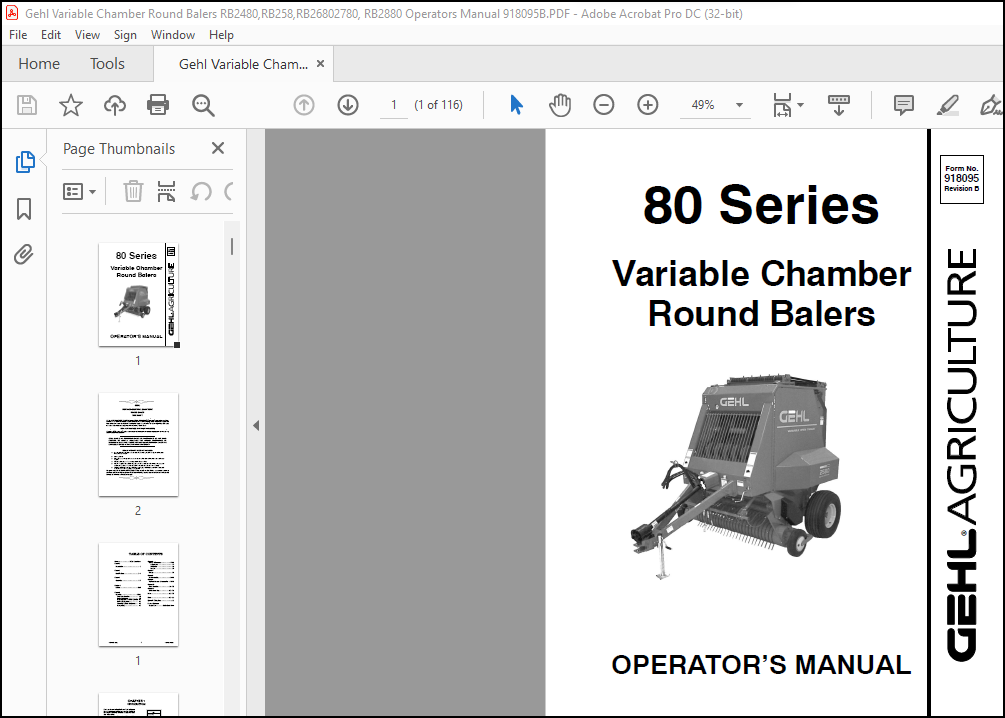The height and width of the screenshot is (718, 1005).
Task: Go to next page arrow
Action: click(348, 104)
